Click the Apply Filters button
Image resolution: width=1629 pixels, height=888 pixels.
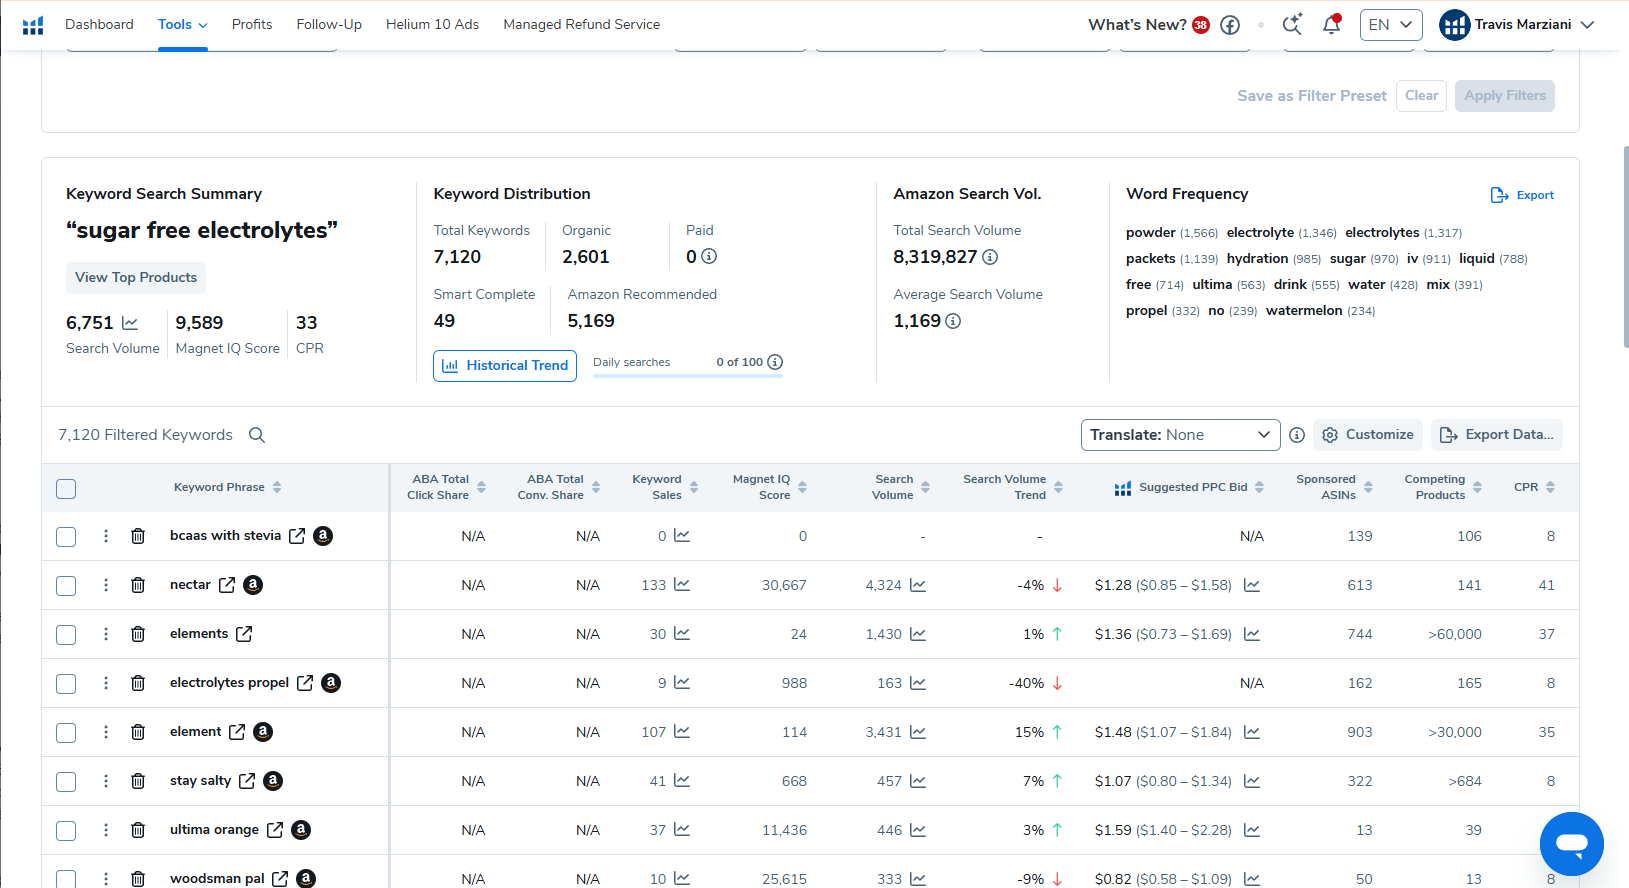[x=1505, y=96]
